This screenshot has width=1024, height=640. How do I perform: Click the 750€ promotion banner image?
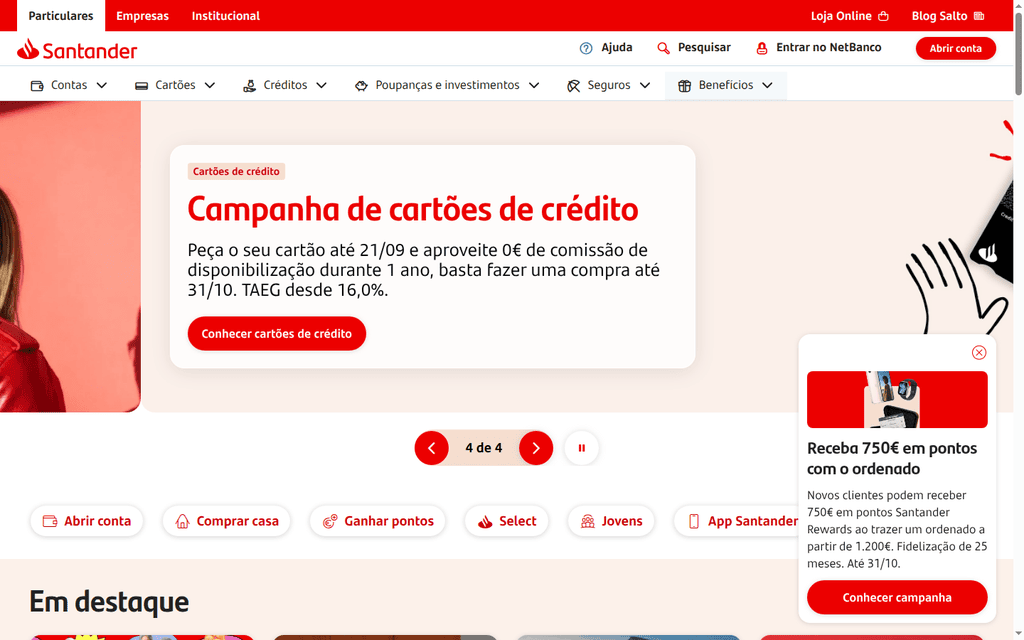pos(897,400)
